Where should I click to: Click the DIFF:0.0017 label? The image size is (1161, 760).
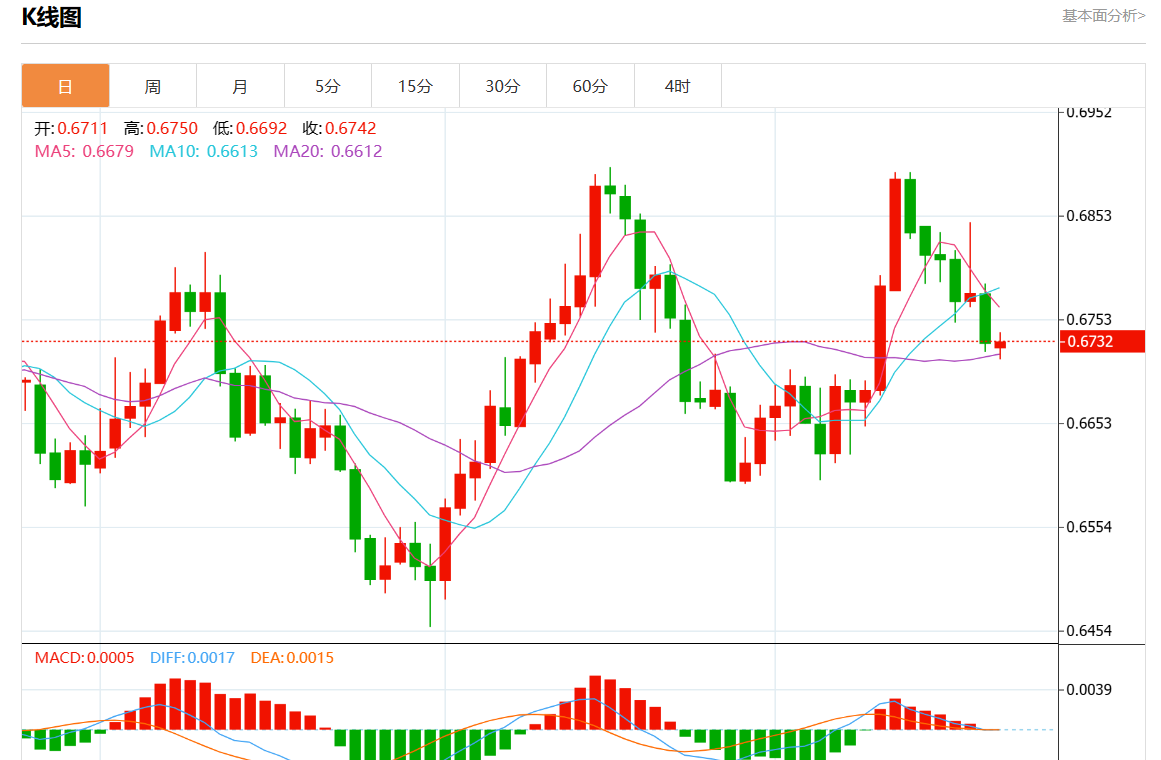tap(192, 658)
